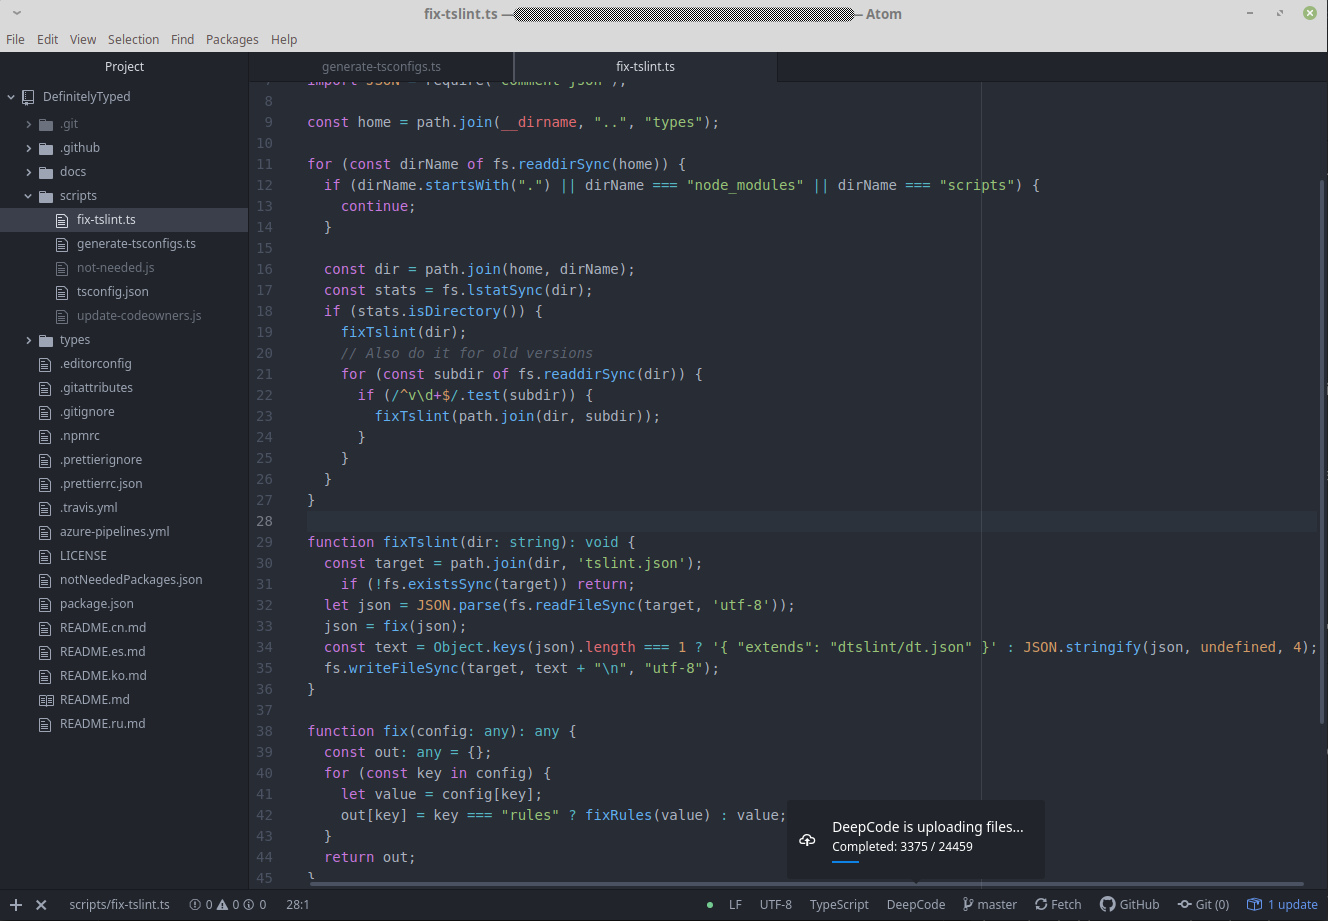The width and height of the screenshot is (1328, 921).
Task: Click scripts/fix-tslint.ts path in status bar
Action: [x=119, y=904]
